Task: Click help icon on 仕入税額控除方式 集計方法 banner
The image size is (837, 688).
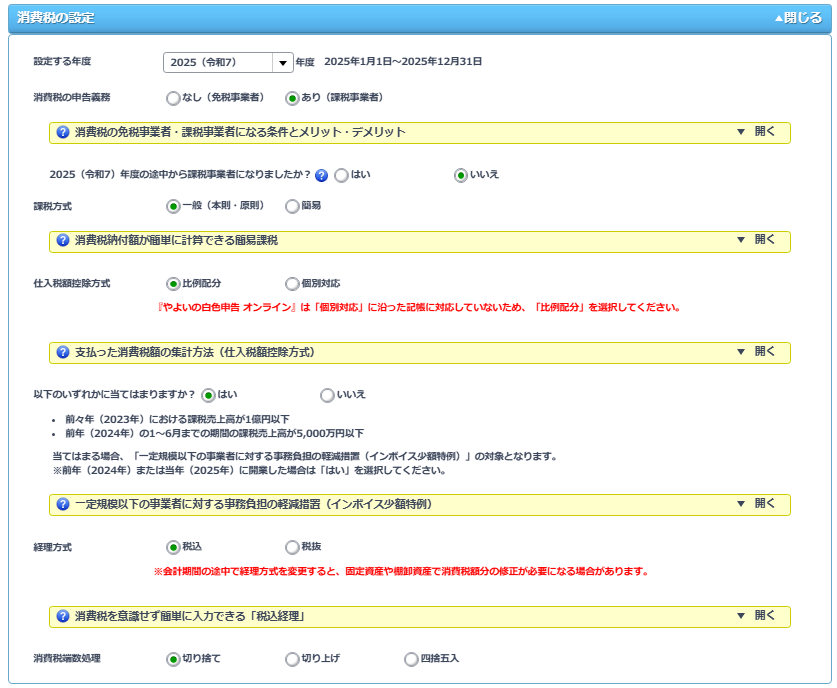Action: pos(63,352)
